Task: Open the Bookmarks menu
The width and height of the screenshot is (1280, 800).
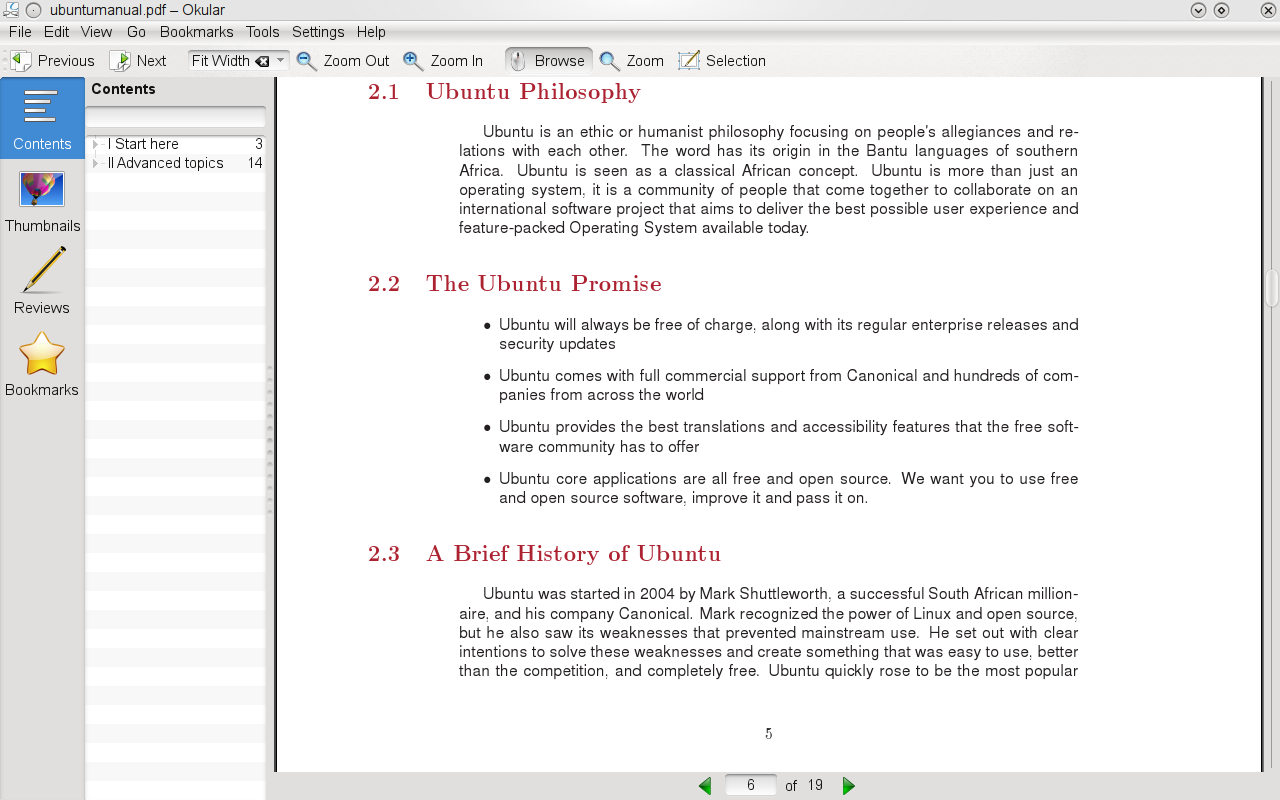Action: point(196,32)
